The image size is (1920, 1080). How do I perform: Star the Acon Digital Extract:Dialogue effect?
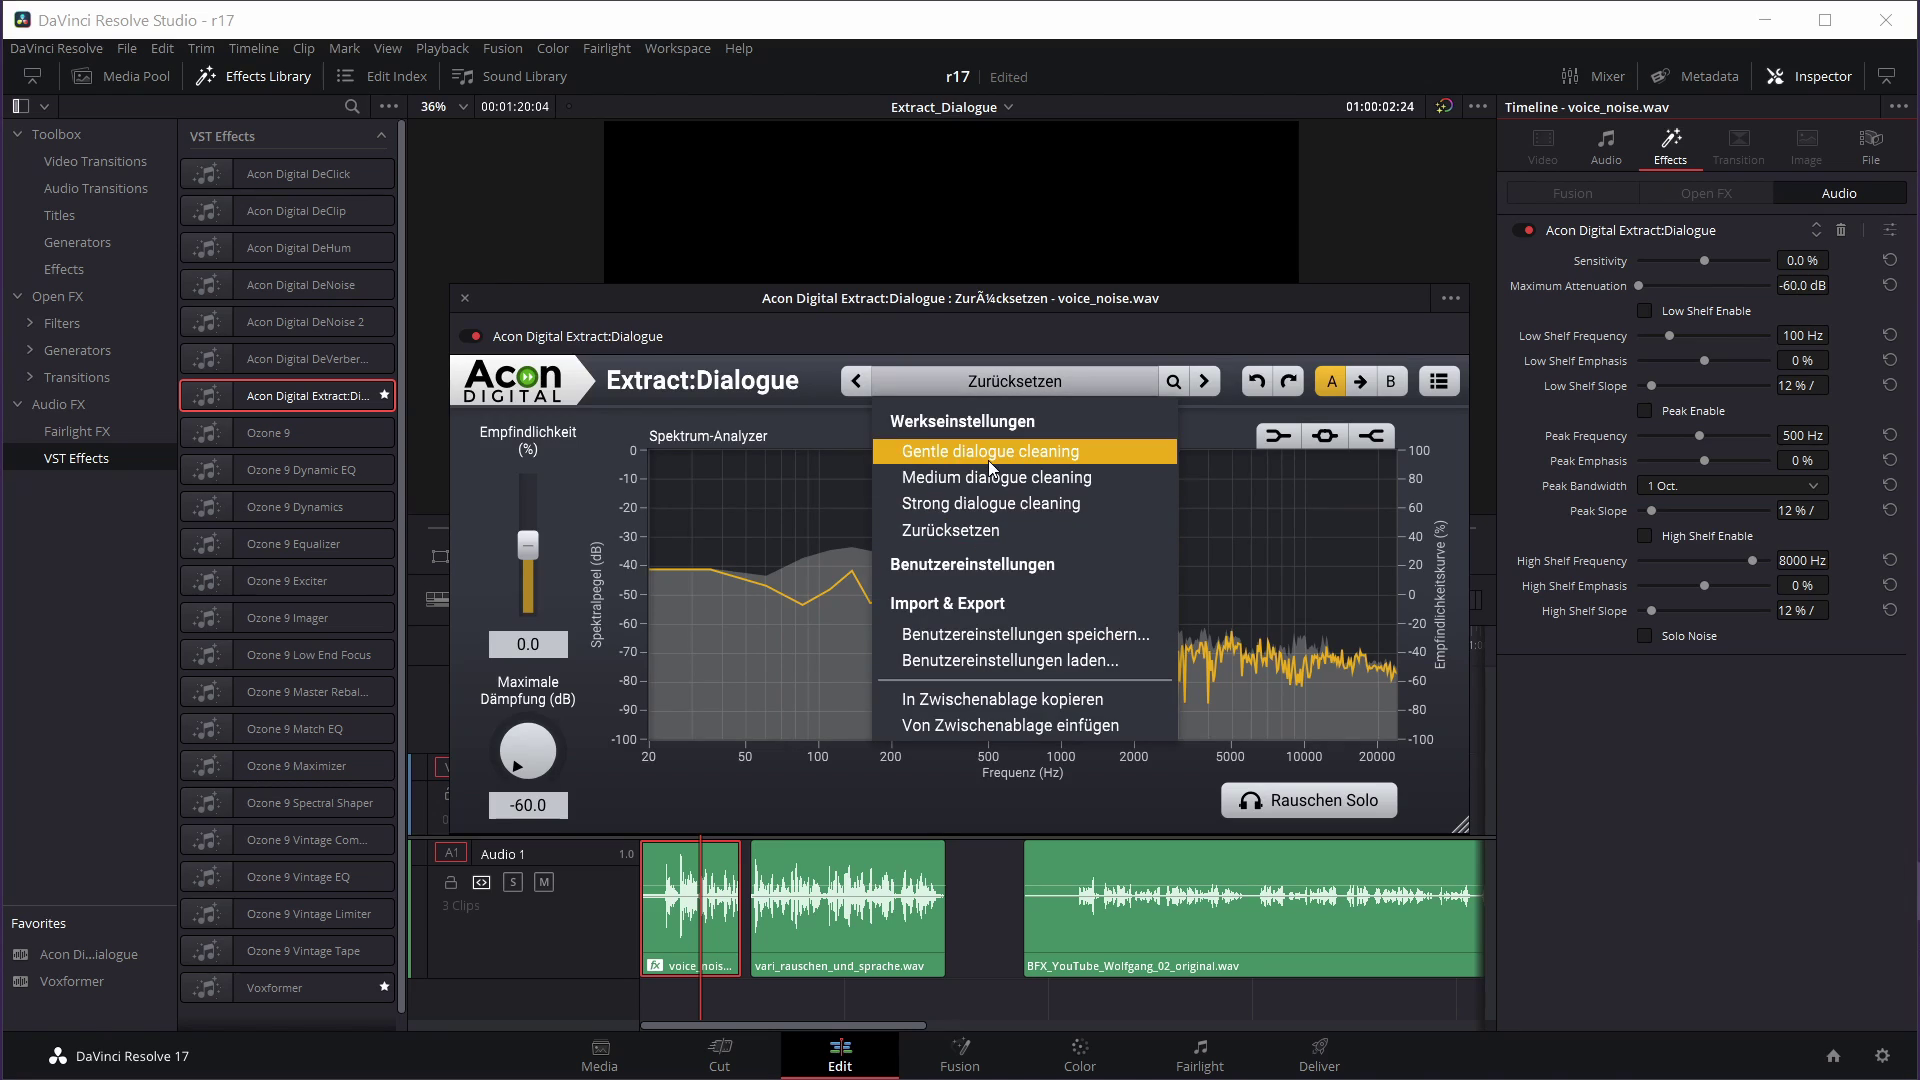pyautogui.click(x=384, y=395)
